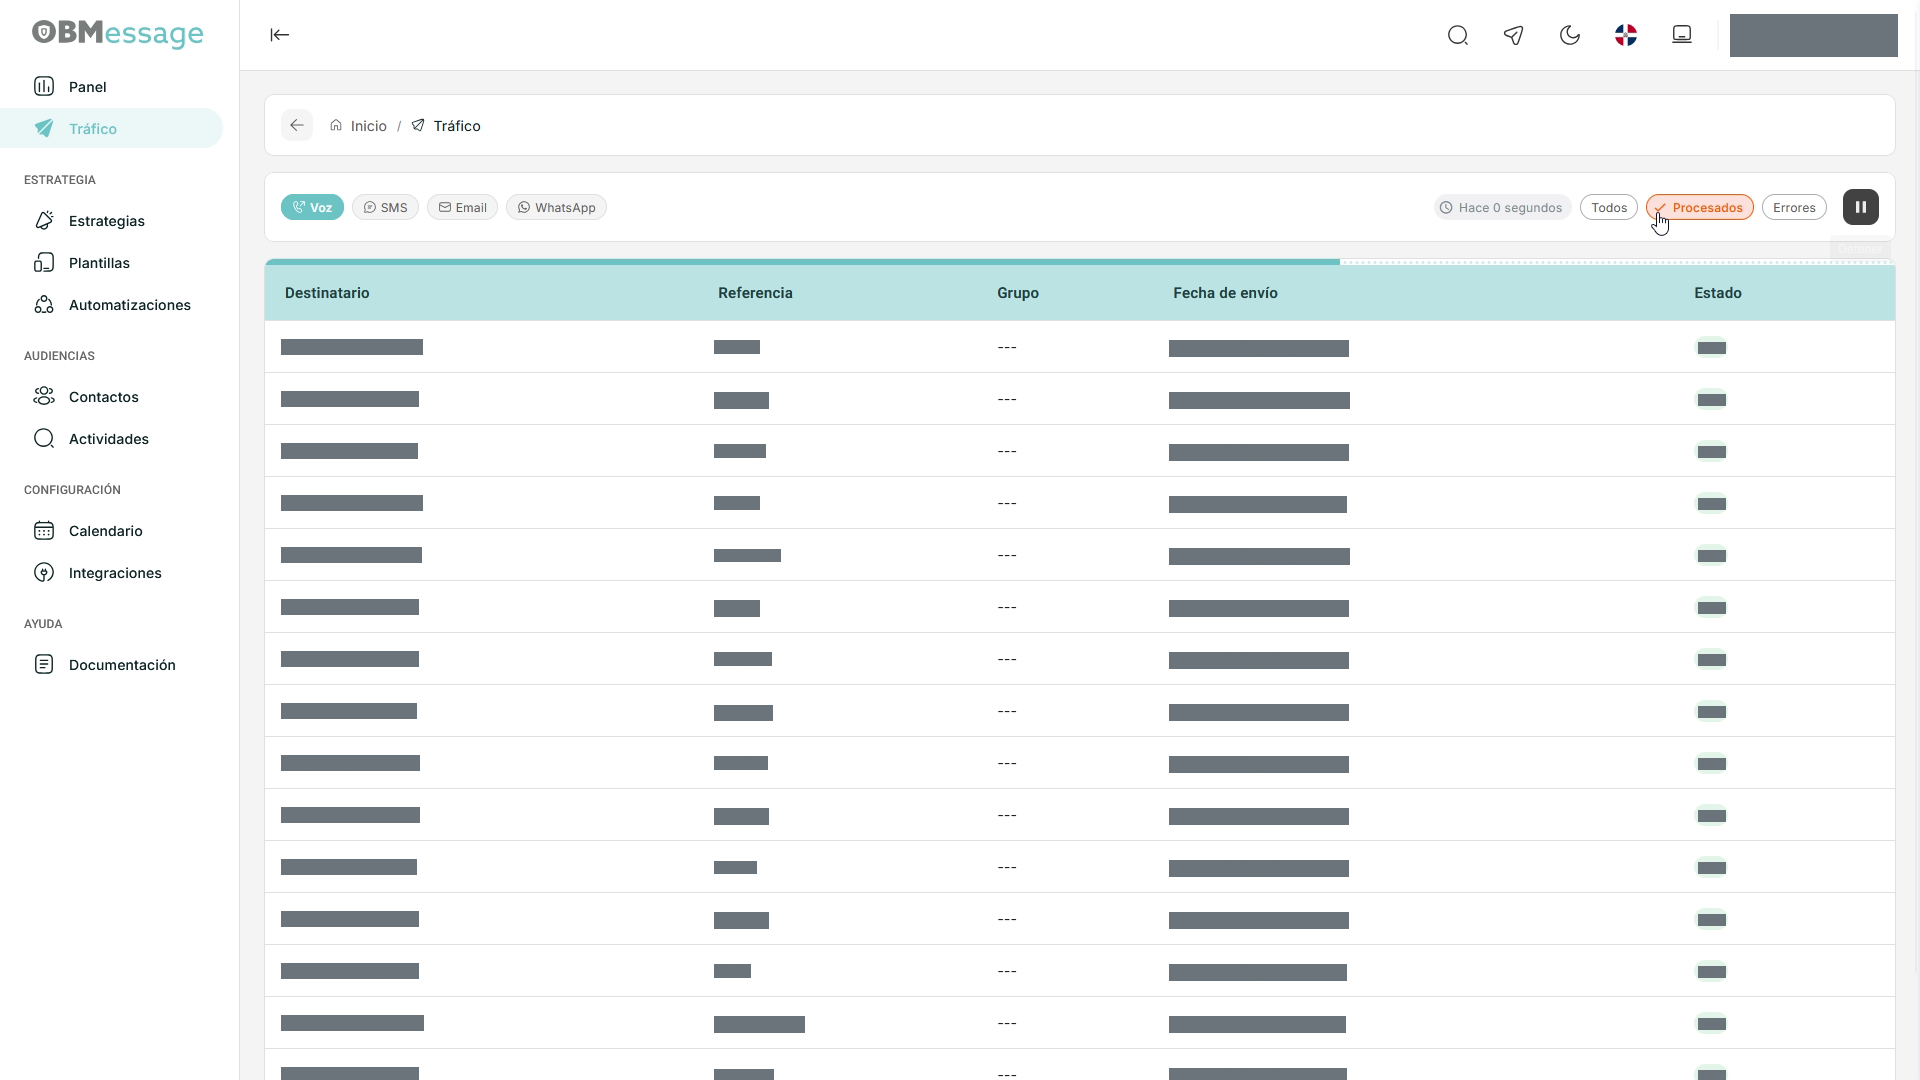Open the search magnifier in top bar
The height and width of the screenshot is (1080, 1920).
[x=1458, y=36]
